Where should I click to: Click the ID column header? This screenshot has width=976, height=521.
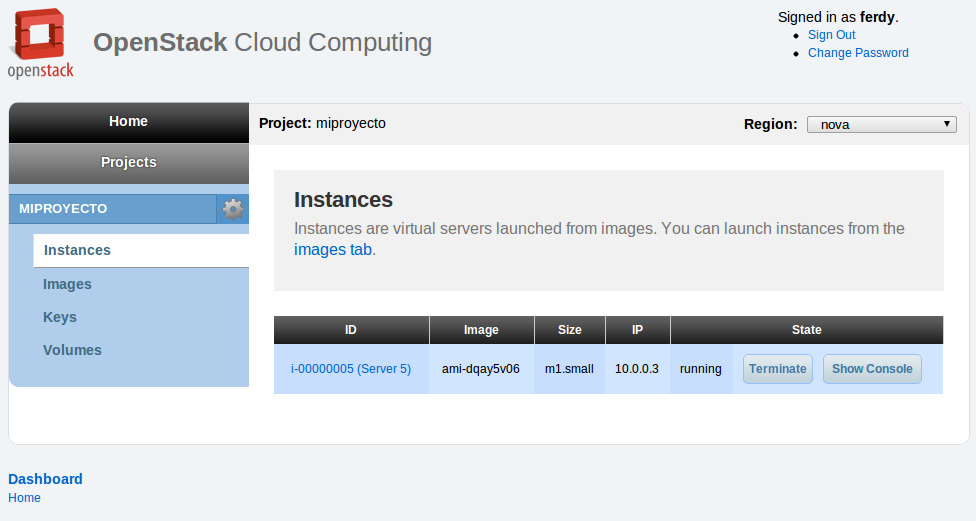pos(351,330)
